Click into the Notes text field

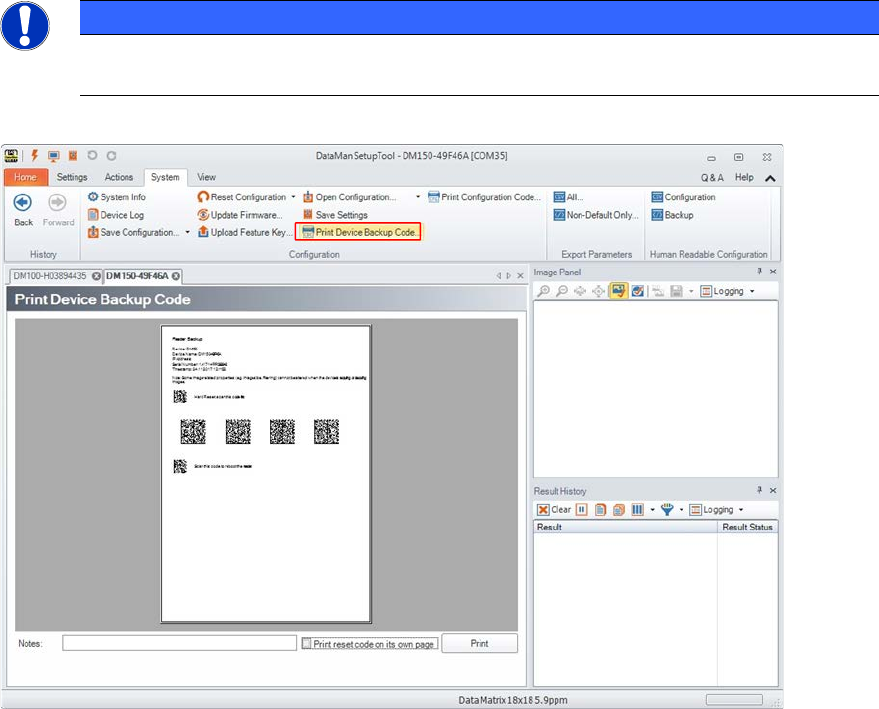pos(180,643)
